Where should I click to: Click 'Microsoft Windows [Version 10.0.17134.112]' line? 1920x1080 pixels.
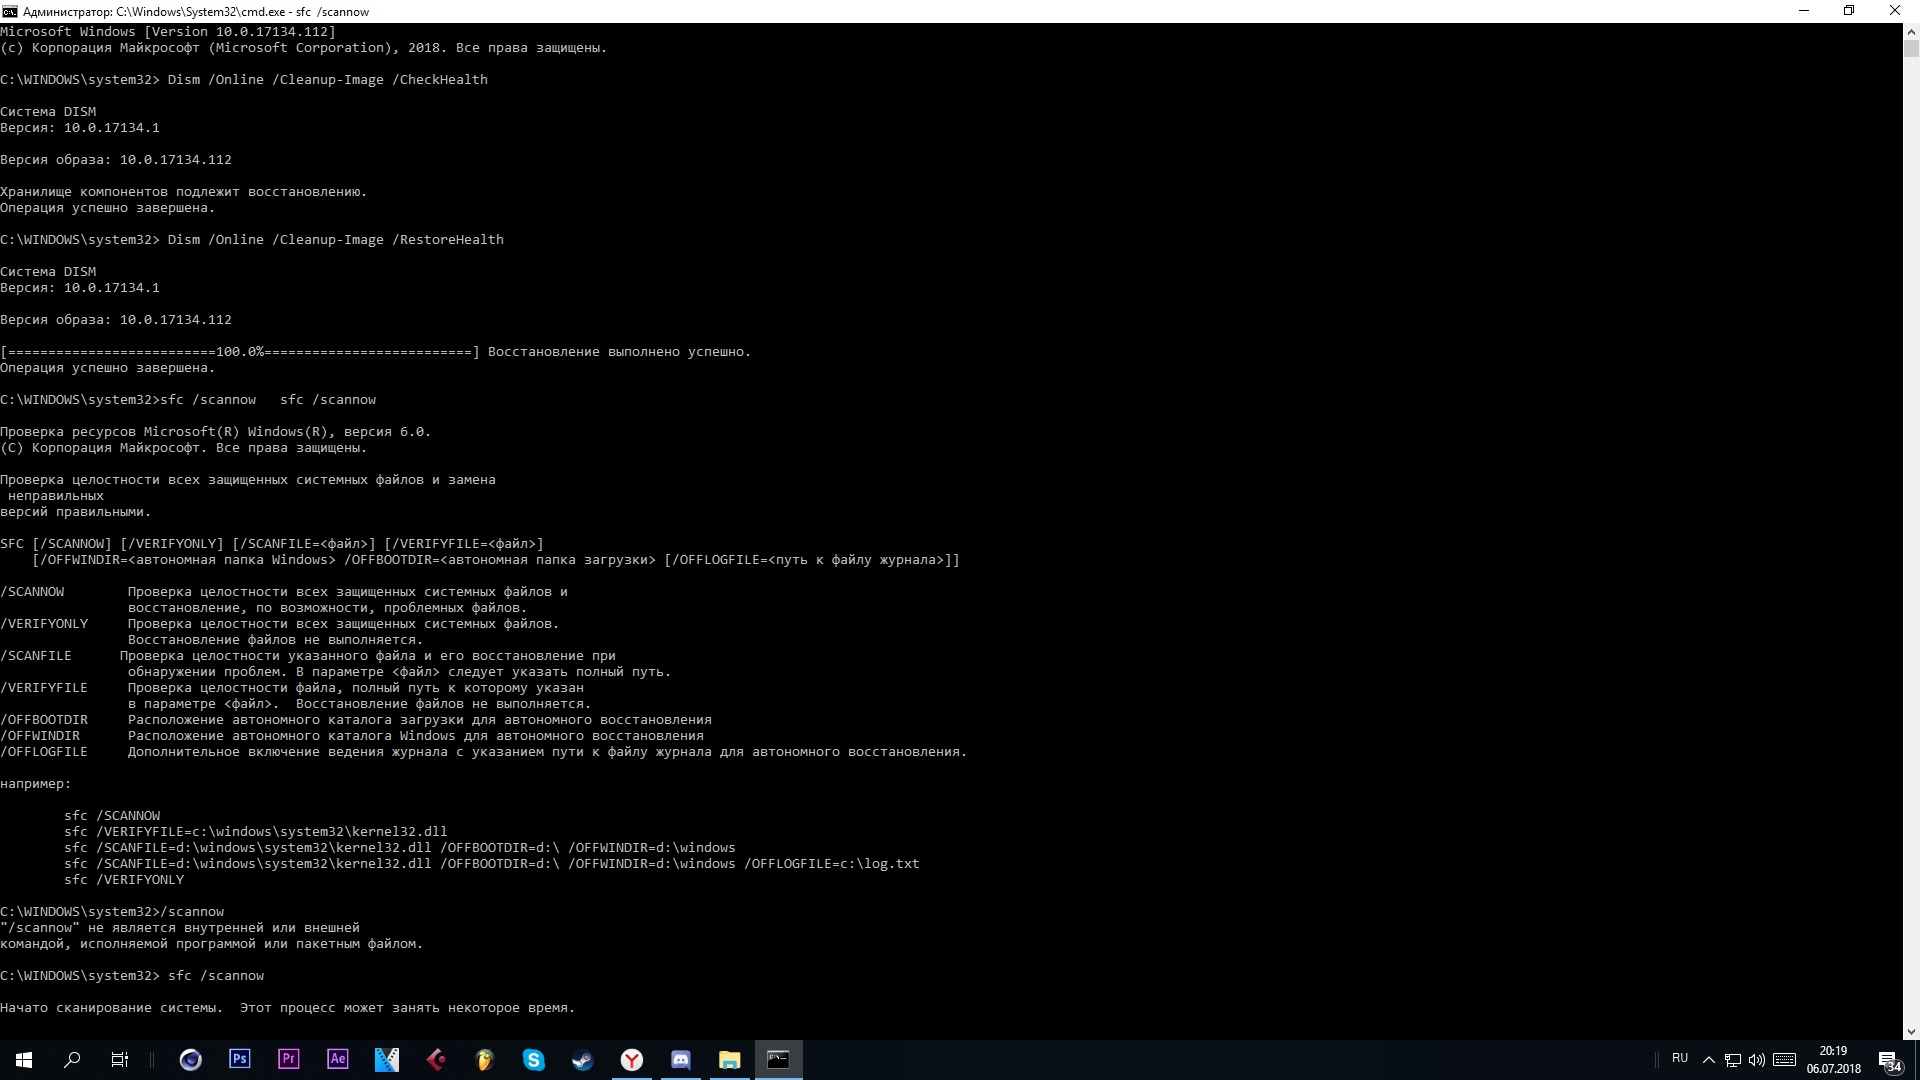[168, 32]
